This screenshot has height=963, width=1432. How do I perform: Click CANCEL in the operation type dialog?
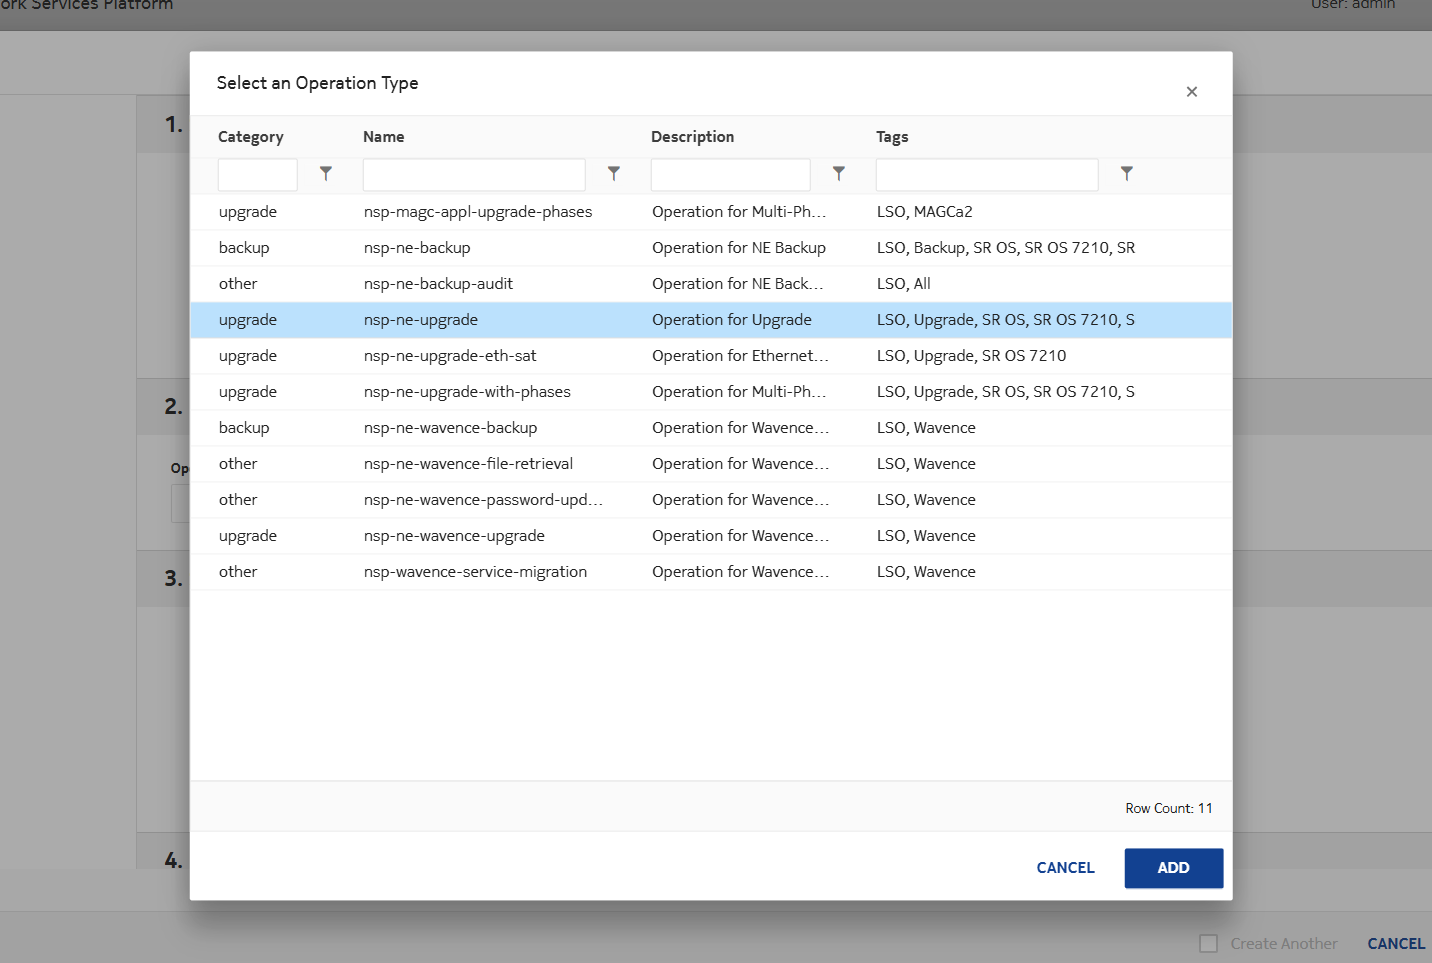[1065, 868]
